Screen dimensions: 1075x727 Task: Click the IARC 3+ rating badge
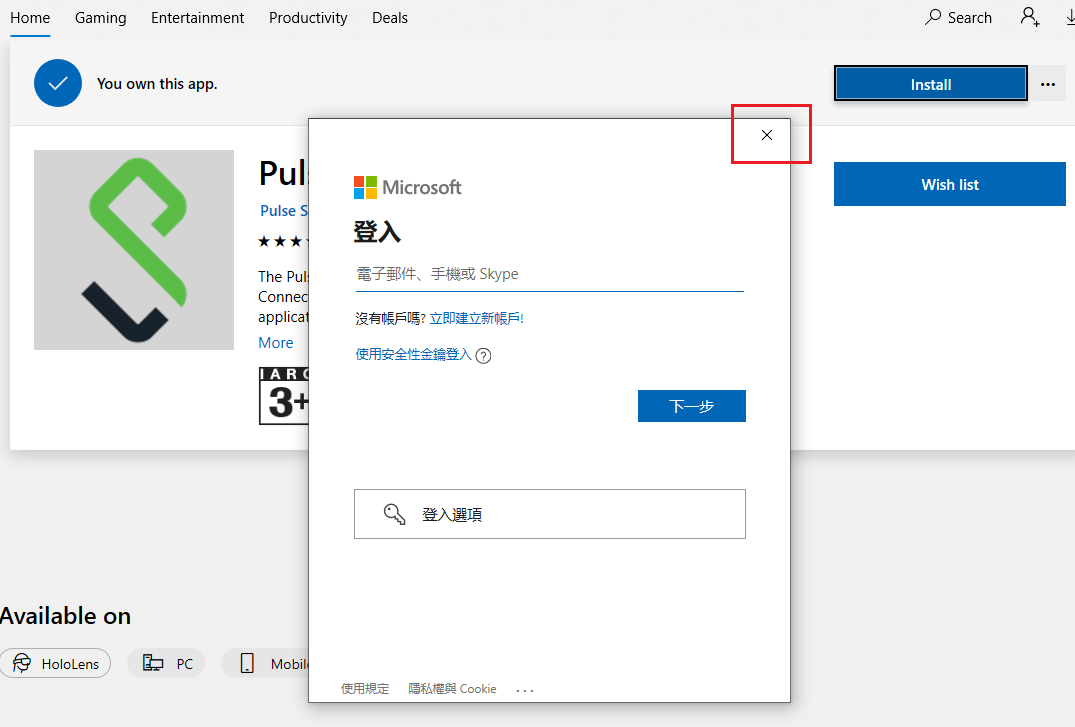click(x=284, y=396)
